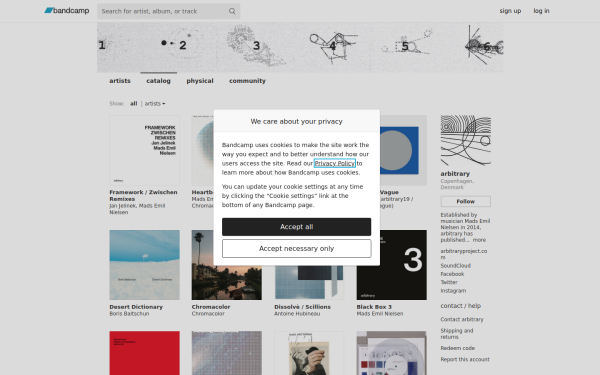Open the Privacy Policy link

334,163
